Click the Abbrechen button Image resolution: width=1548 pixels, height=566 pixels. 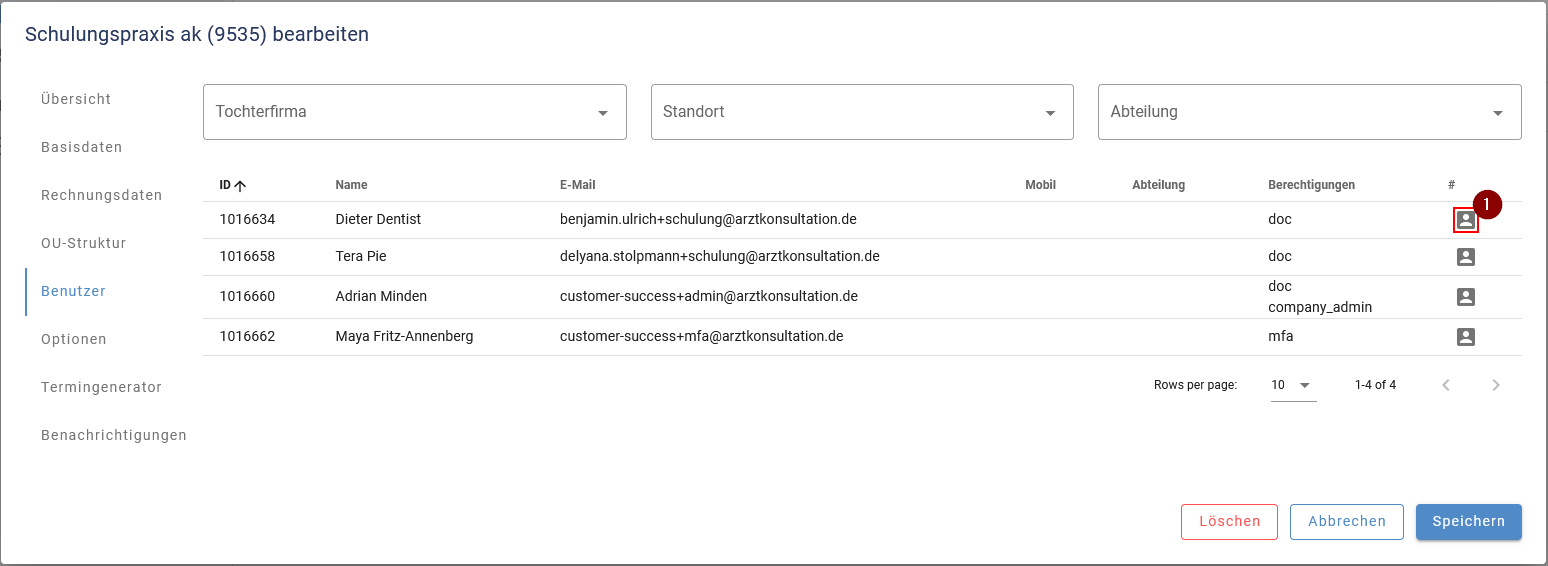pos(1346,521)
